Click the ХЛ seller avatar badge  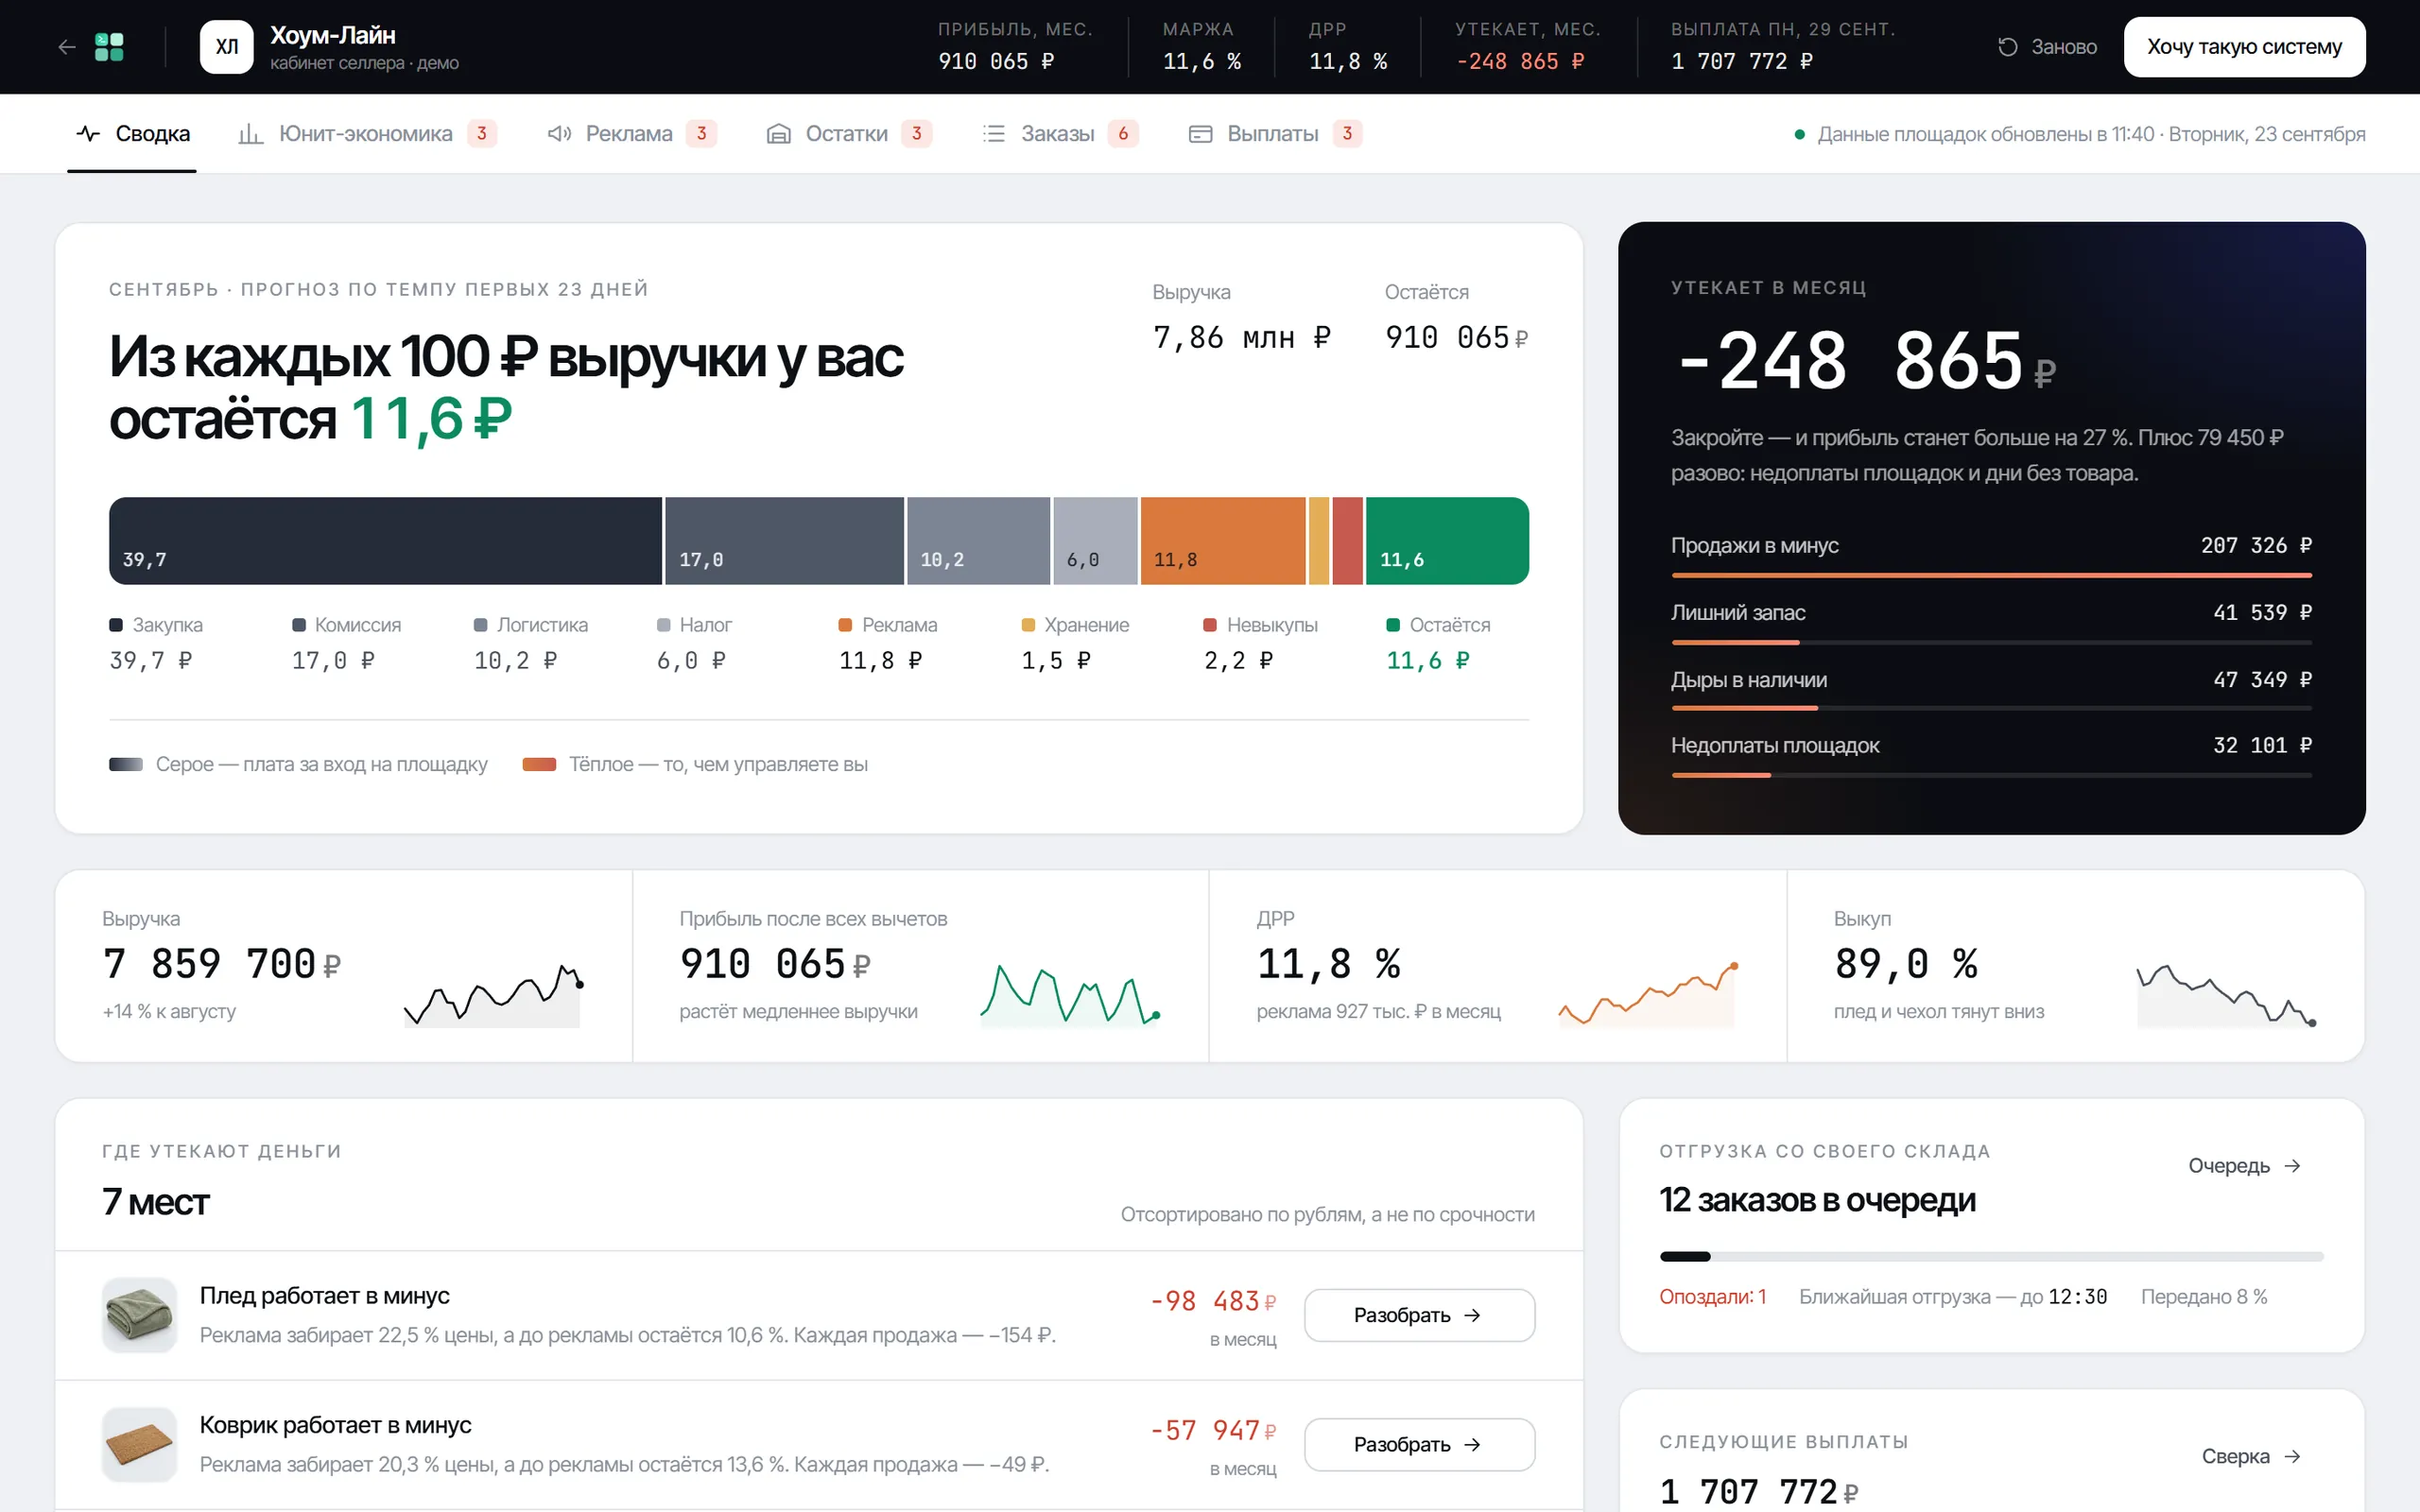click(227, 47)
